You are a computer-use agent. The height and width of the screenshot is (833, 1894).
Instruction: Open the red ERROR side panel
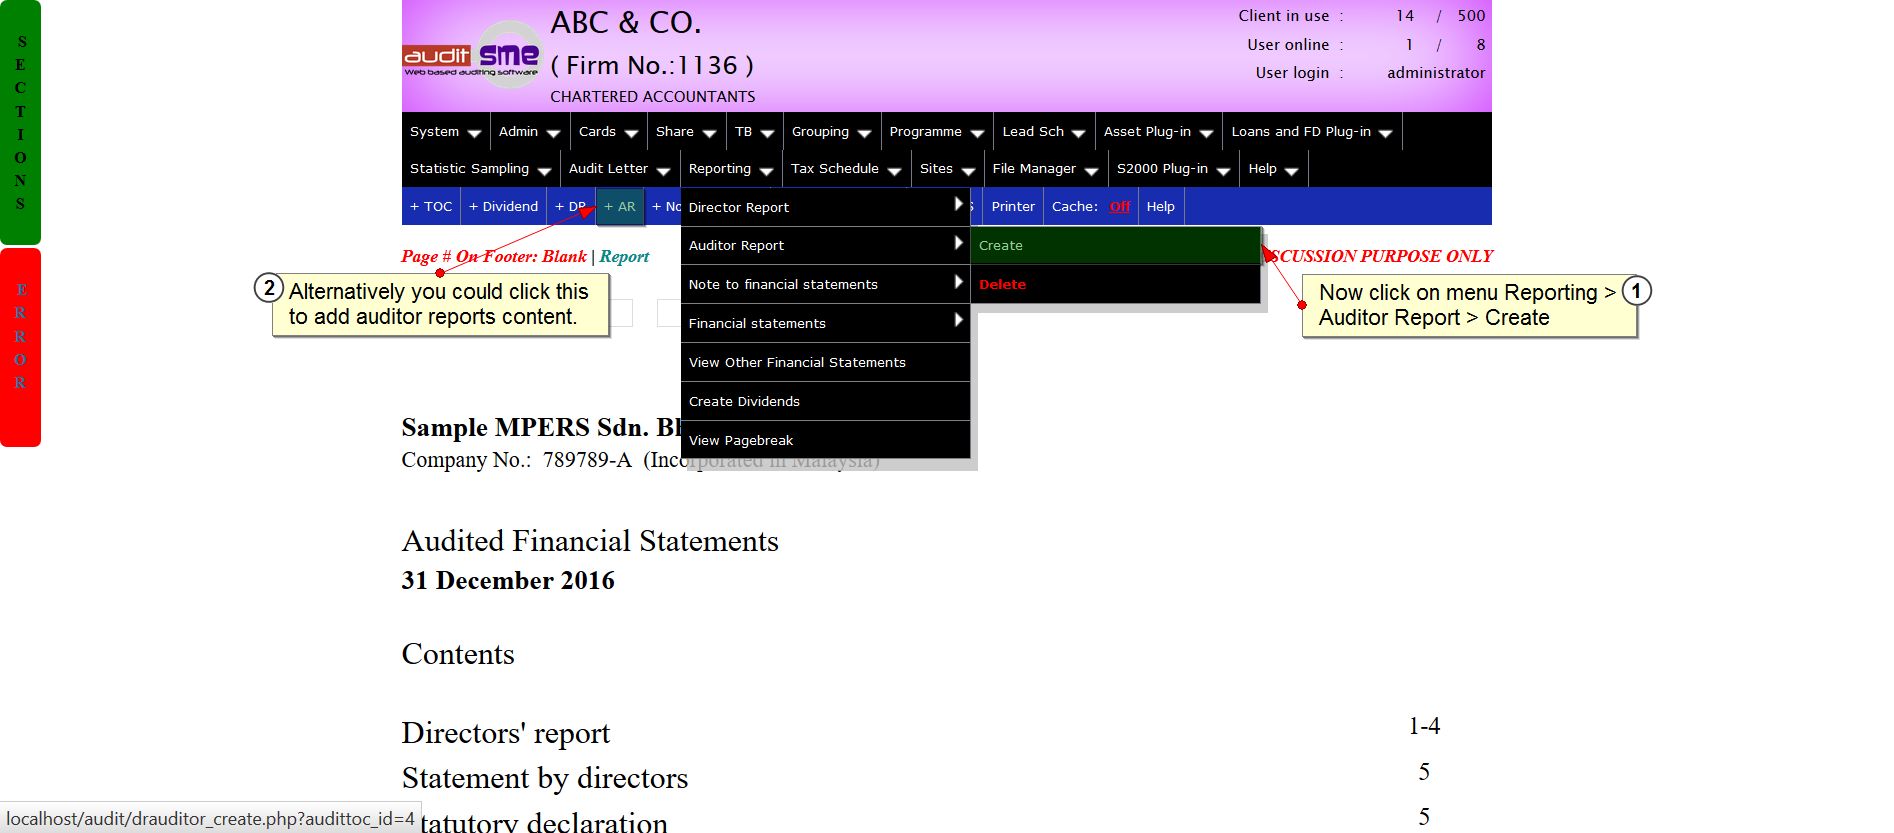[20, 346]
